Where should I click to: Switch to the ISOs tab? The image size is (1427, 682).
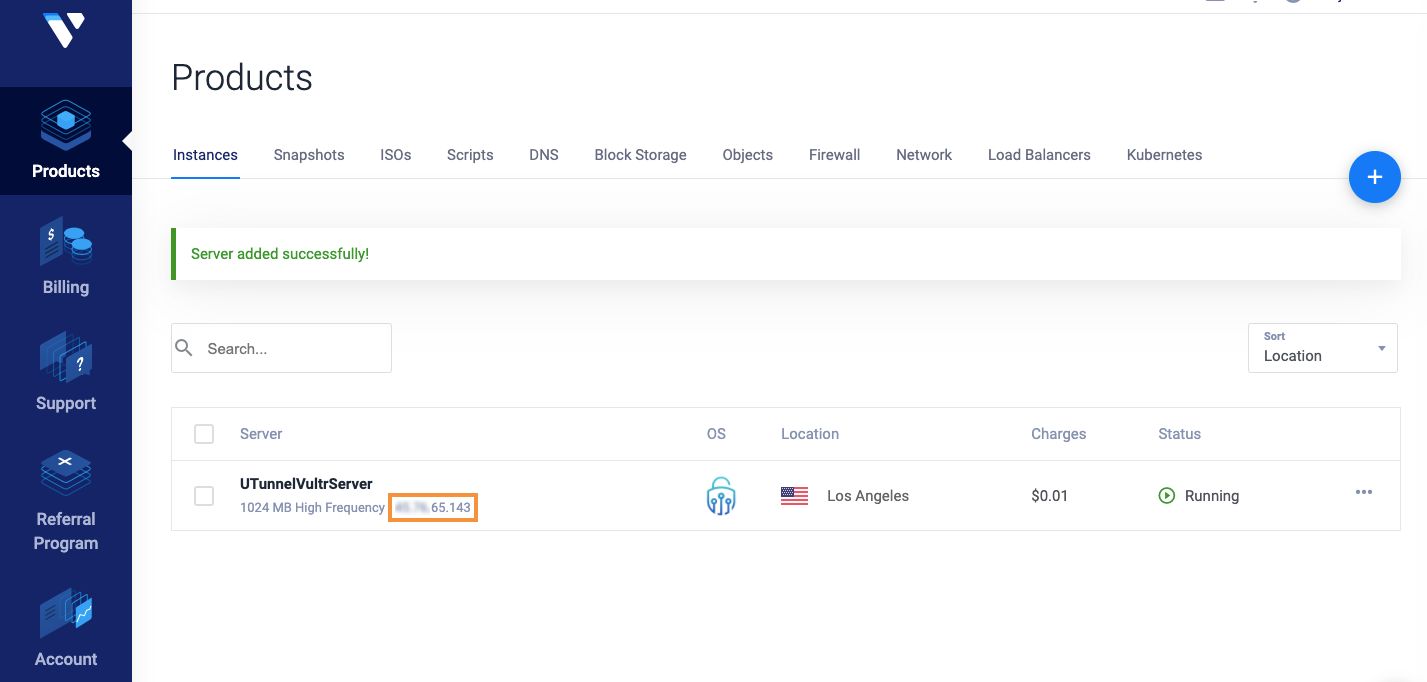(396, 155)
